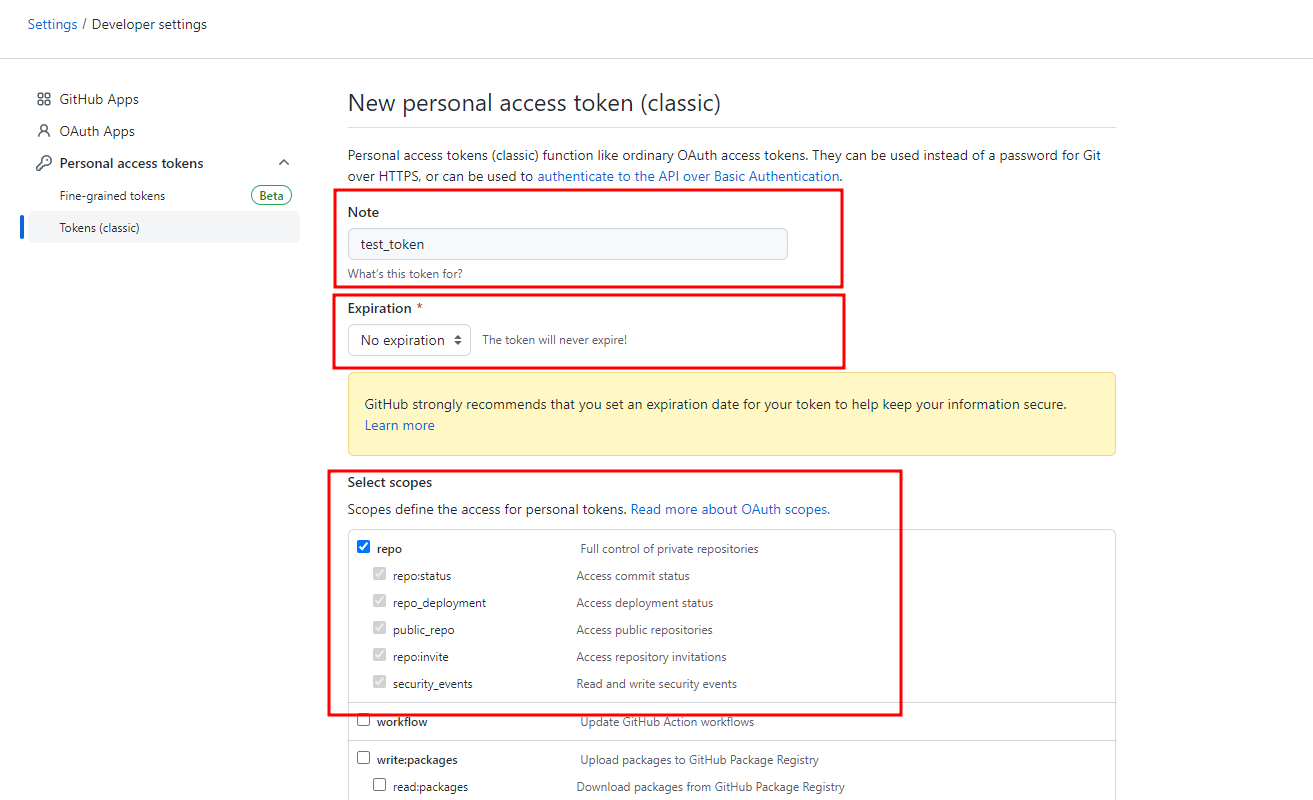Screen dimensions: 1313x800
Task: Click 'Full control of private repositories' description
Action: 669,549
